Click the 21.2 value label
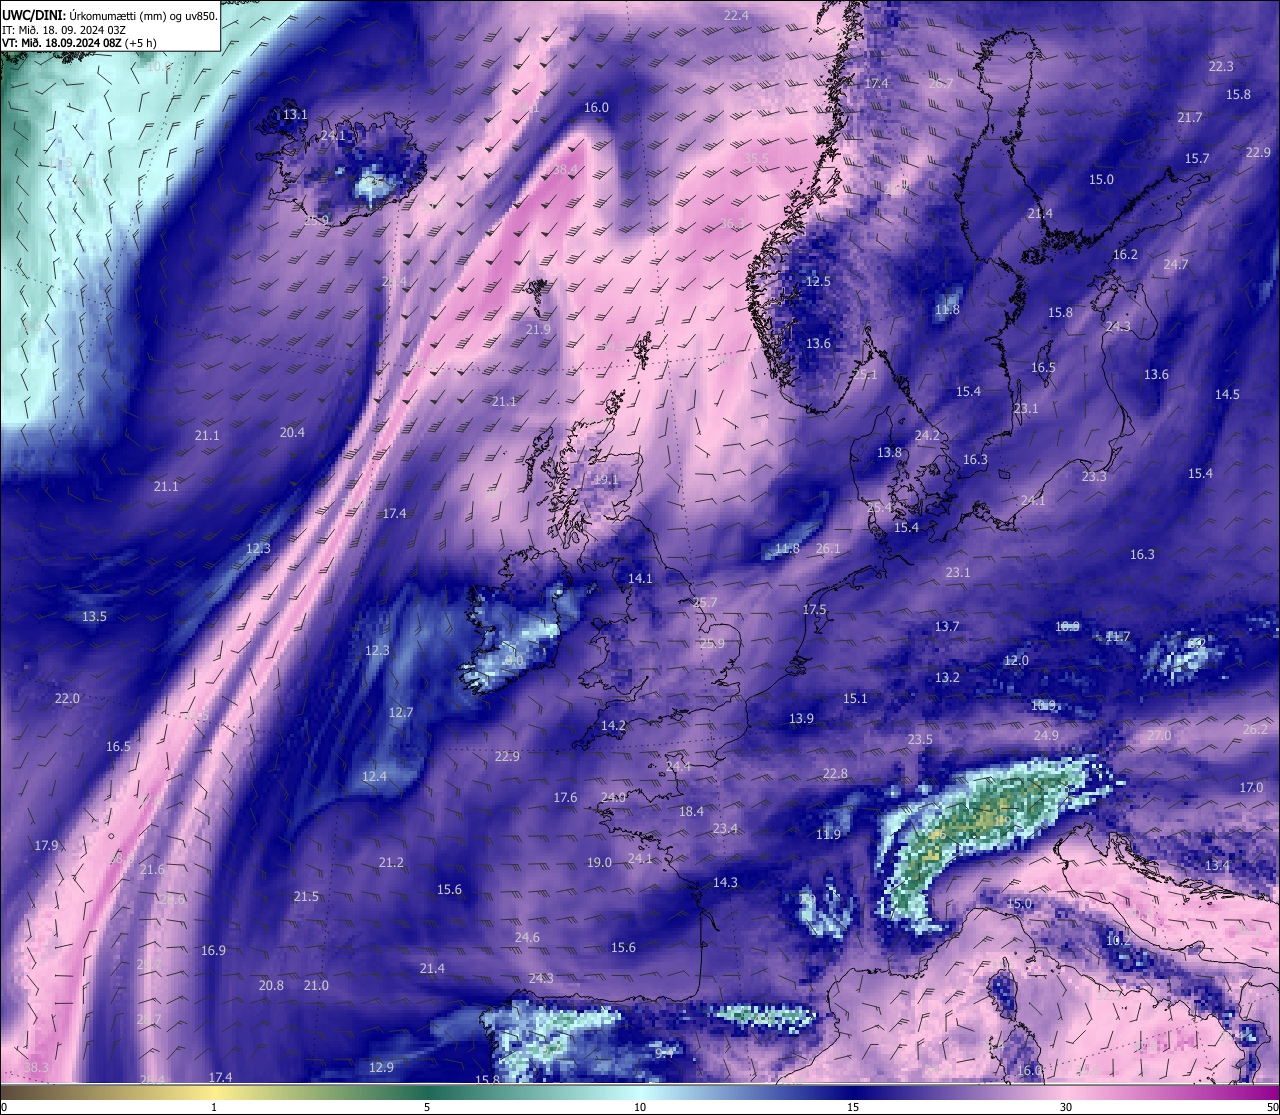This screenshot has width=1280, height=1115. click(x=391, y=863)
